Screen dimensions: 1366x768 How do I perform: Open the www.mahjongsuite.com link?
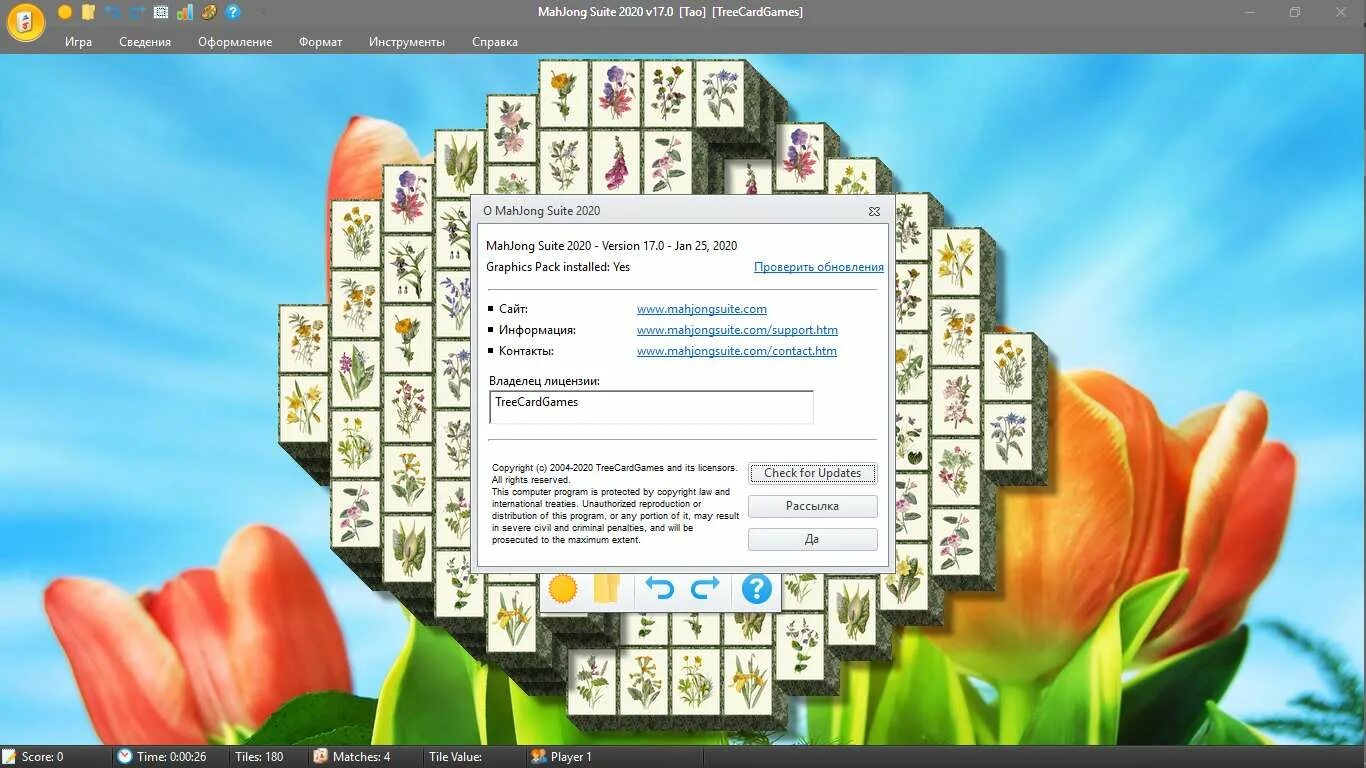pyautogui.click(x=702, y=309)
